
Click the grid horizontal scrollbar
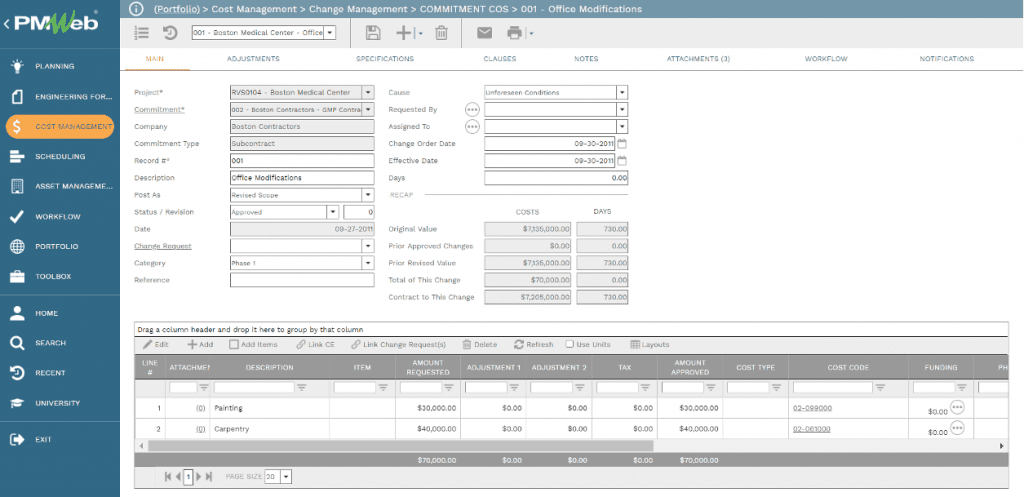click(400, 445)
